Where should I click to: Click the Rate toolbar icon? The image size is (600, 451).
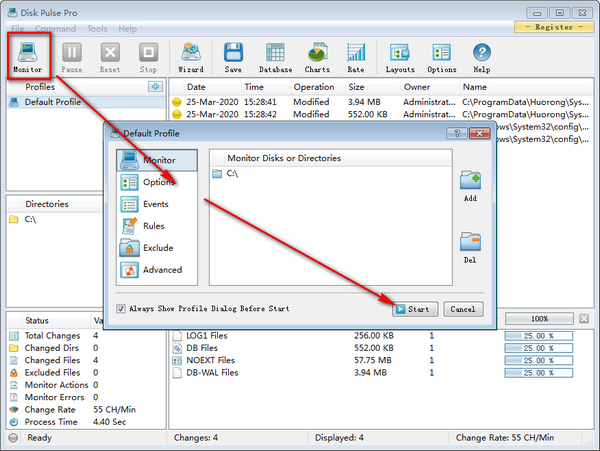click(355, 57)
